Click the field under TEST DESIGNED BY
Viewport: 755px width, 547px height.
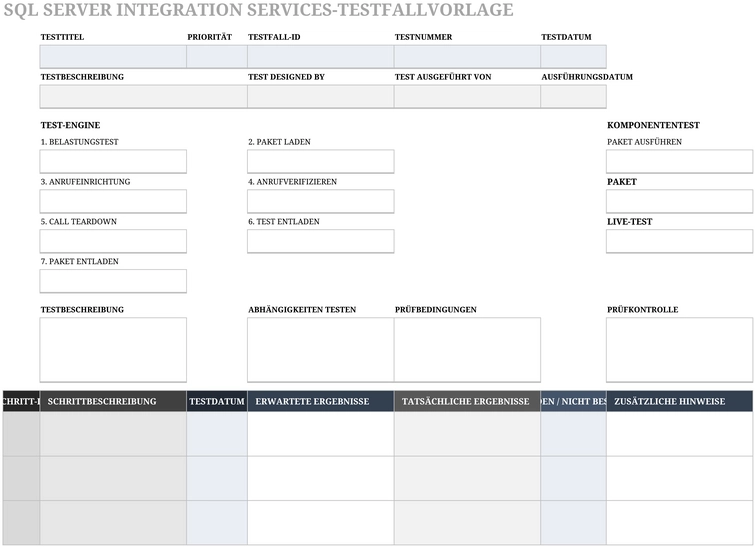pyautogui.click(x=321, y=97)
